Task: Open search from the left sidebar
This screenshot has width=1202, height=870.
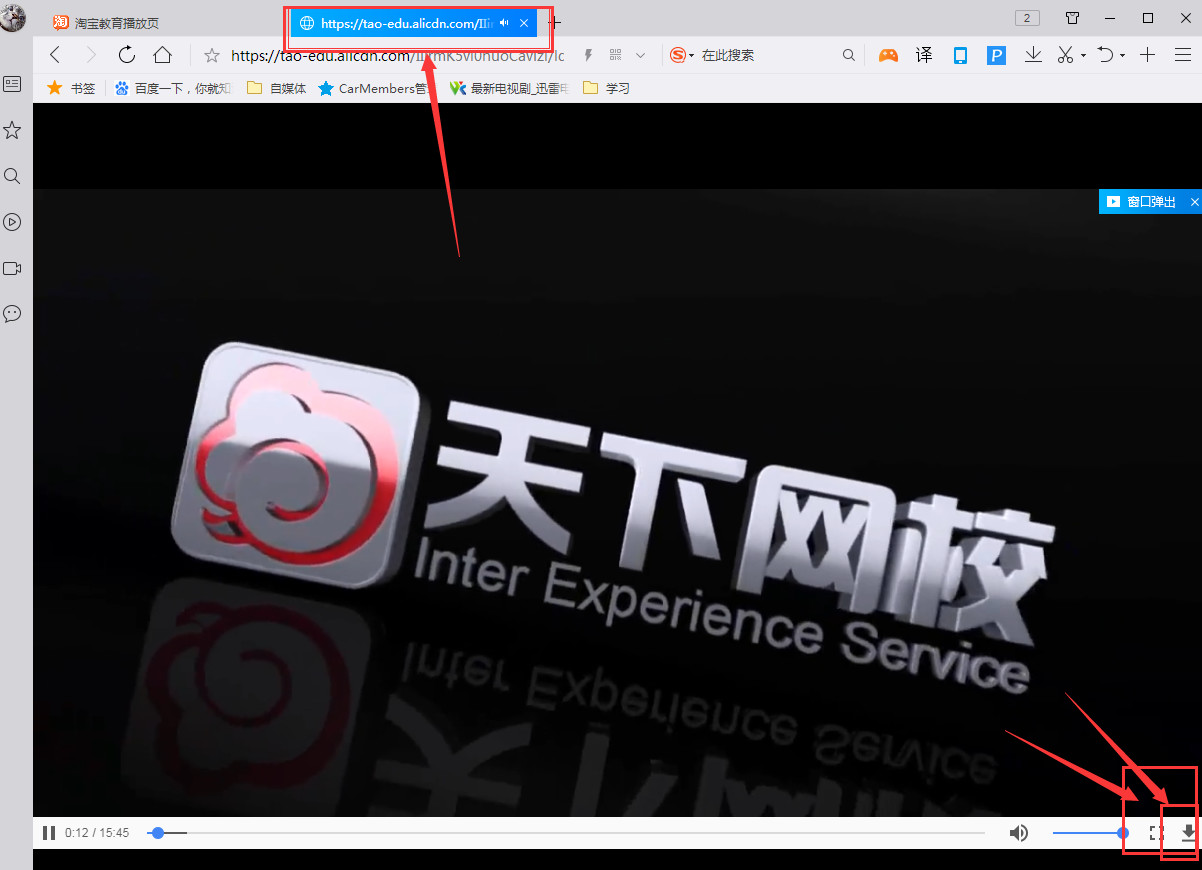Action: coord(12,176)
